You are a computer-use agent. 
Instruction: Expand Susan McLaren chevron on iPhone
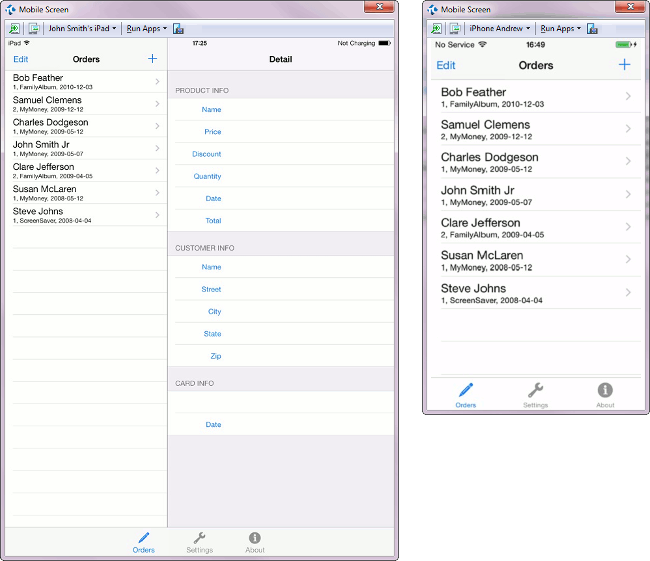click(628, 260)
